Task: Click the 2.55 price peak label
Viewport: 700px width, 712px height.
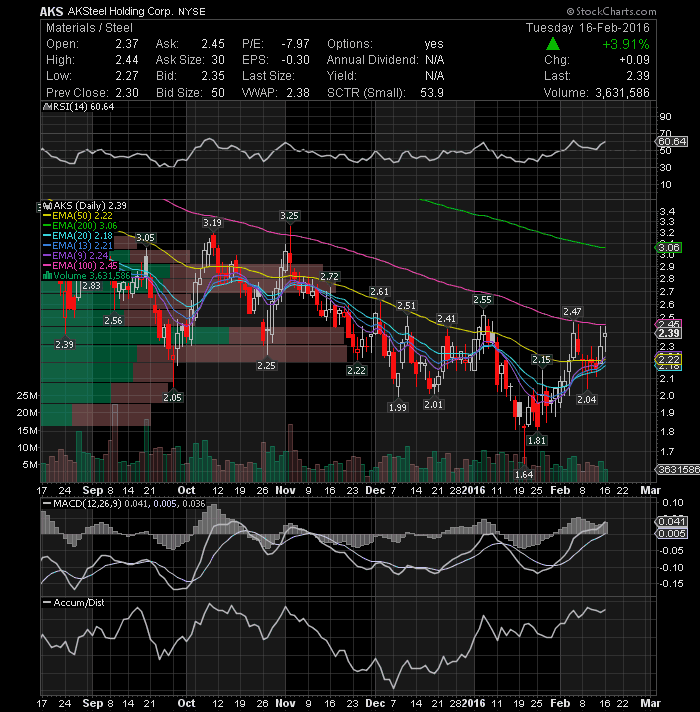Action: coord(482,300)
